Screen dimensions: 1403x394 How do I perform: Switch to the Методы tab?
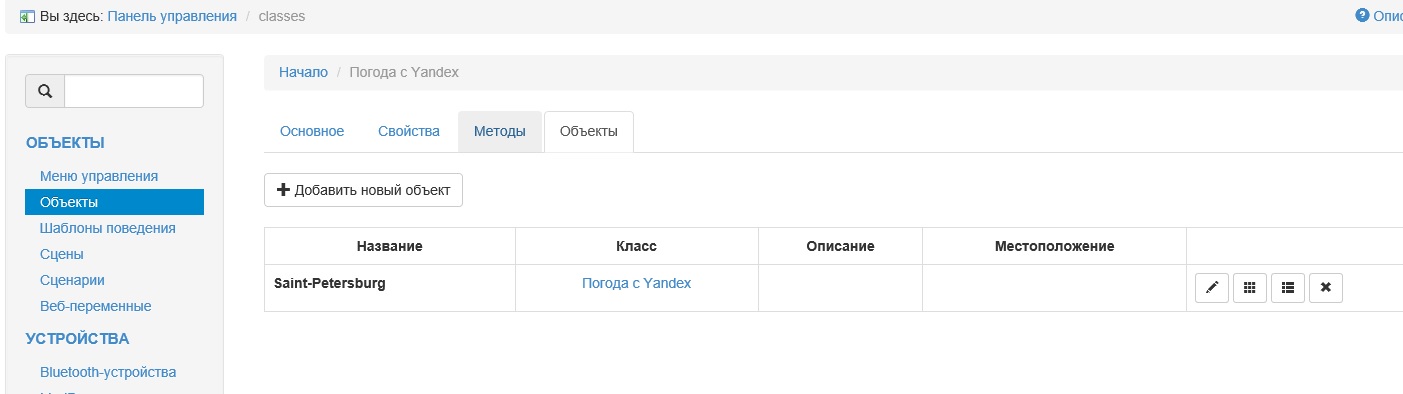(x=500, y=132)
